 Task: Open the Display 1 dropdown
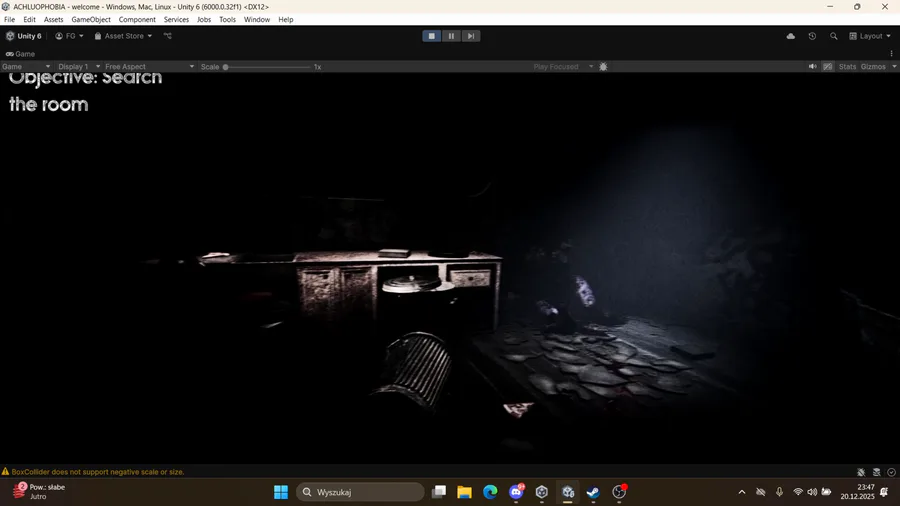tap(79, 67)
